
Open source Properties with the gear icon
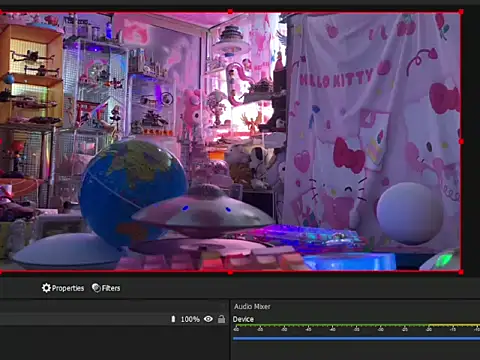pyautogui.click(x=63, y=288)
